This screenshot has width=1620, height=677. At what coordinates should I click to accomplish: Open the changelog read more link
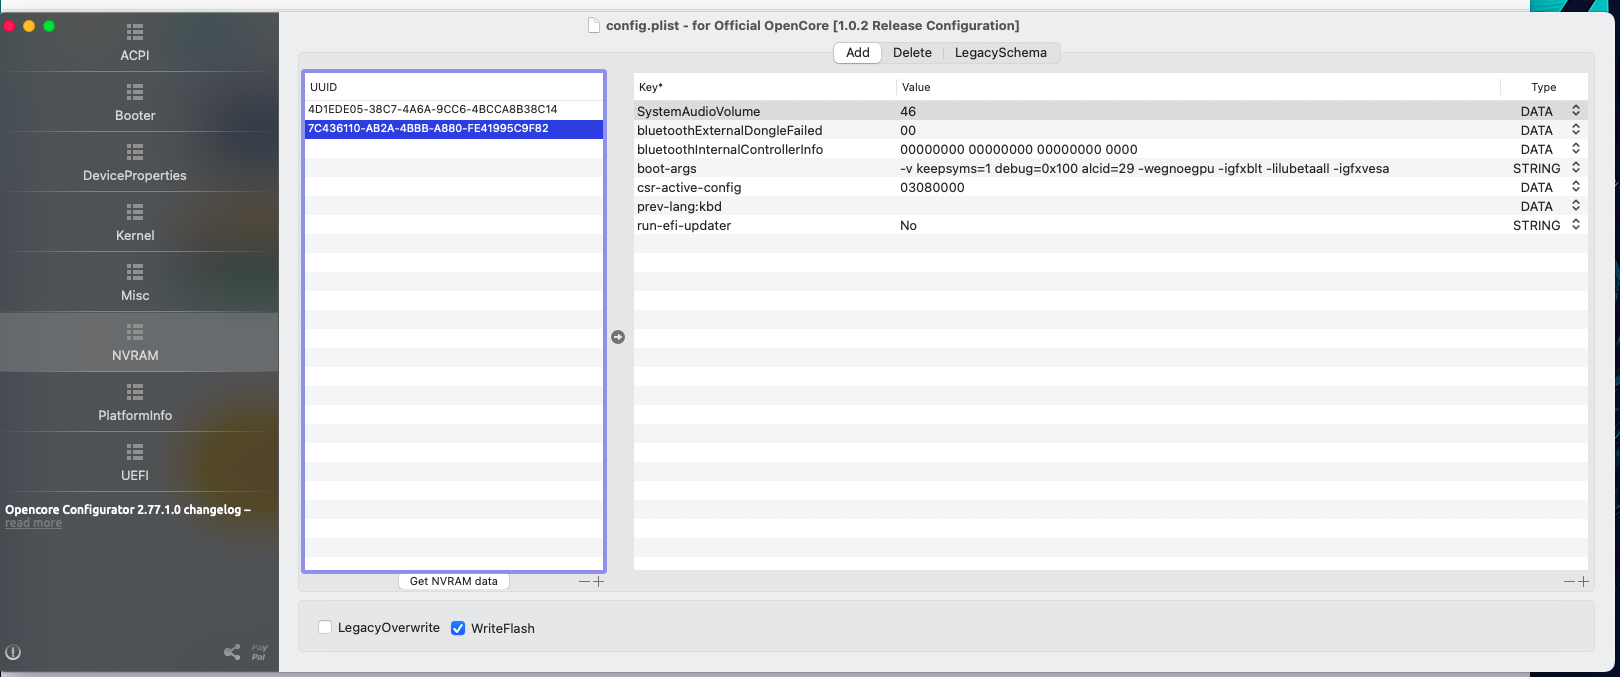[x=33, y=524]
